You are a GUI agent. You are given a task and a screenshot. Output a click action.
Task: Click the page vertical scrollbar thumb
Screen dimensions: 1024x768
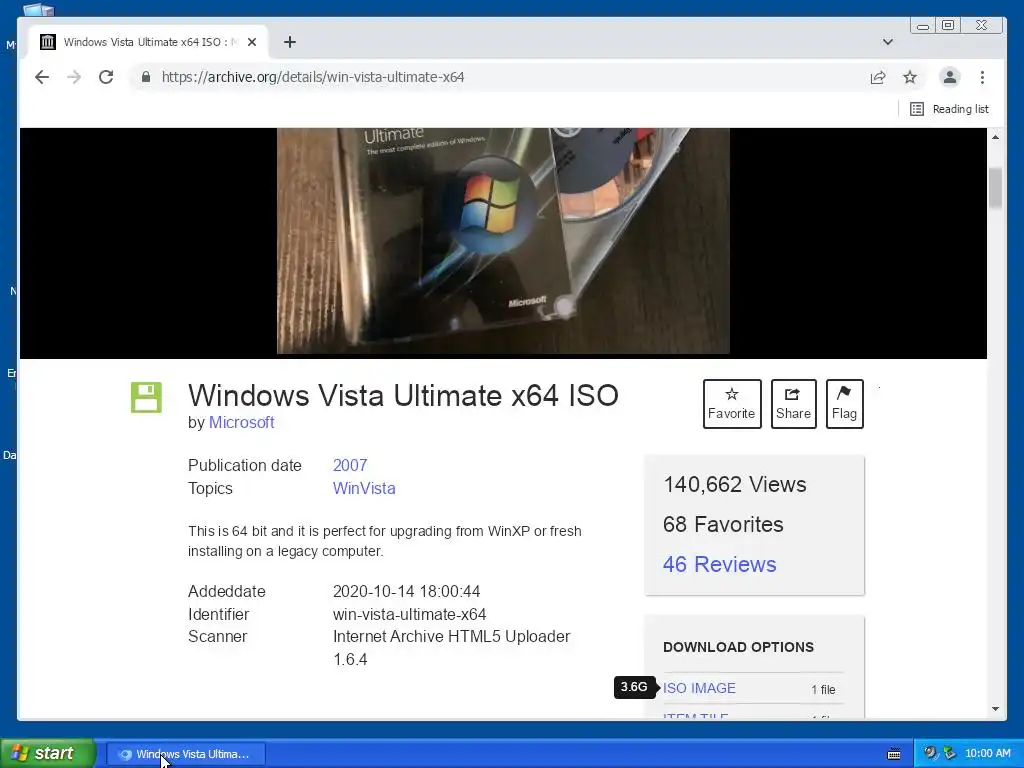point(995,188)
